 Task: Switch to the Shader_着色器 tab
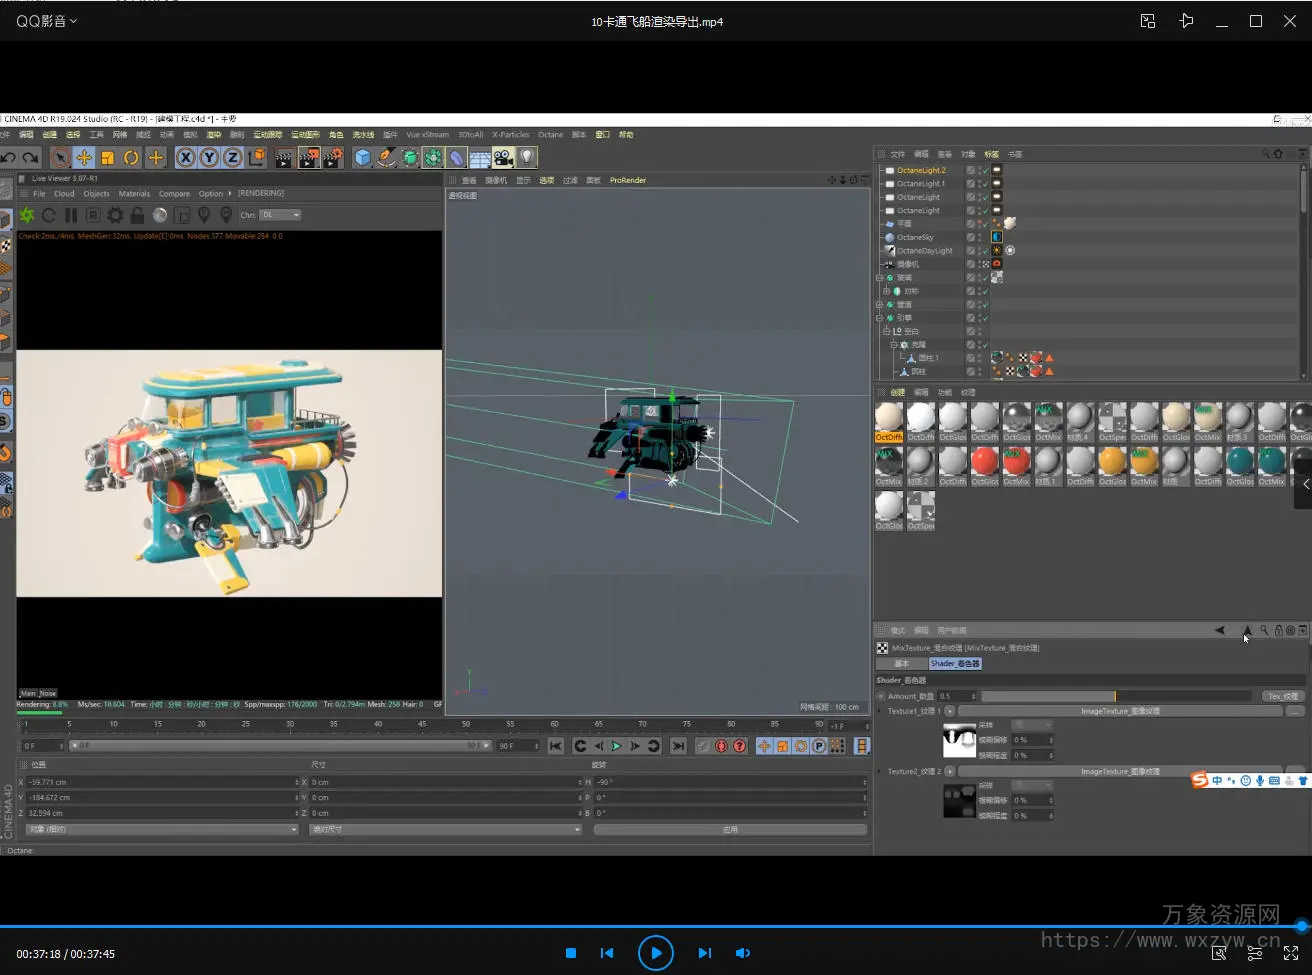pos(955,663)
